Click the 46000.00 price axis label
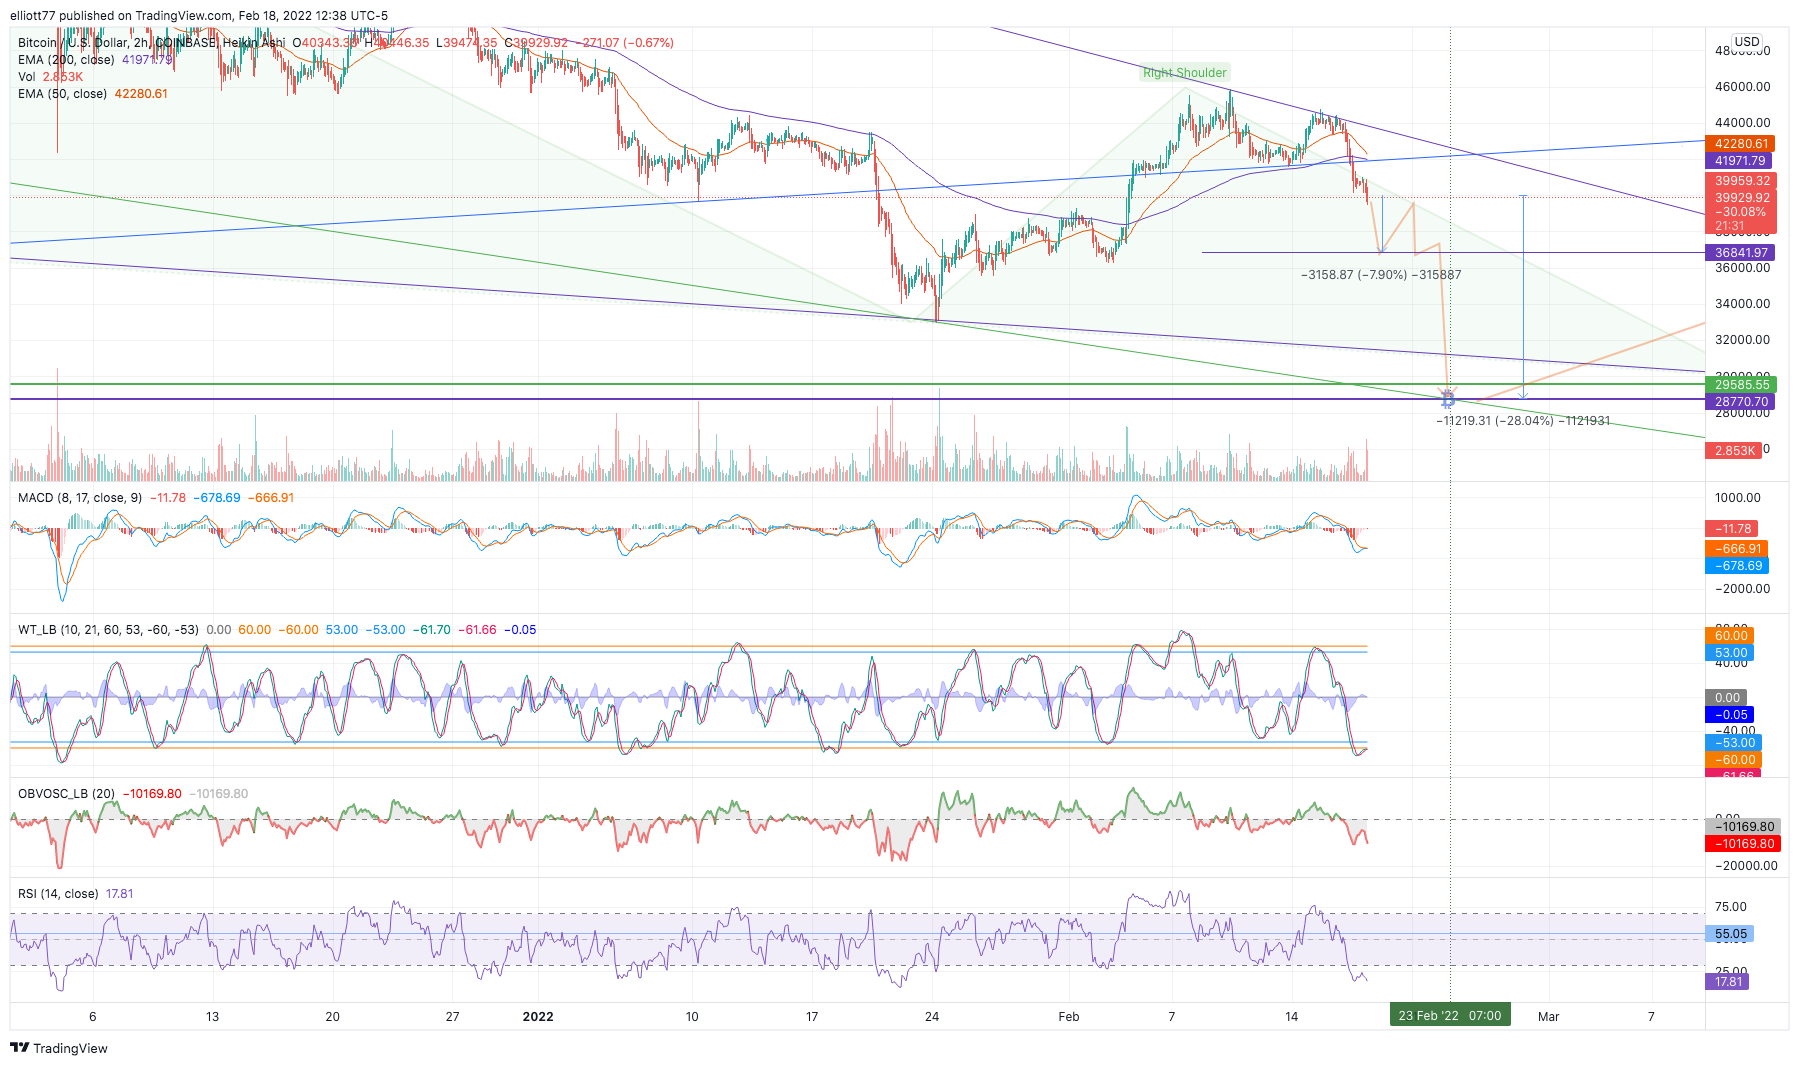Screen dimensions: 1799x1065 click(1743, 87)
